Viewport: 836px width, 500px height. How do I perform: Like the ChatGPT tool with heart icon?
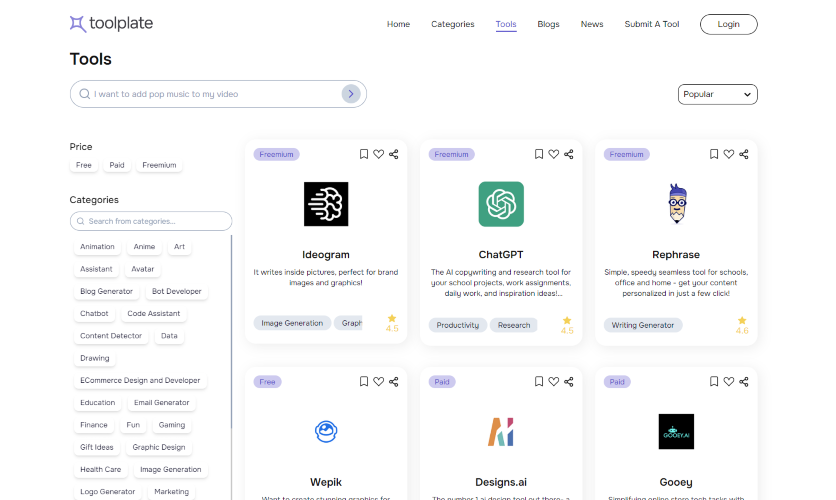[x=553, y=154]
